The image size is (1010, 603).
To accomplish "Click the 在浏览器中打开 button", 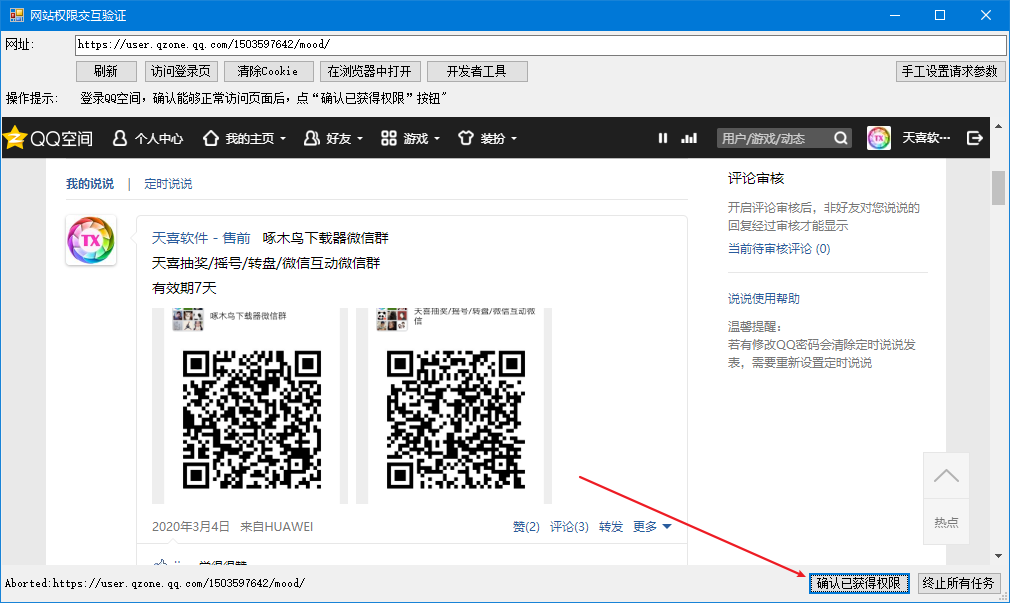I will 370,72.
